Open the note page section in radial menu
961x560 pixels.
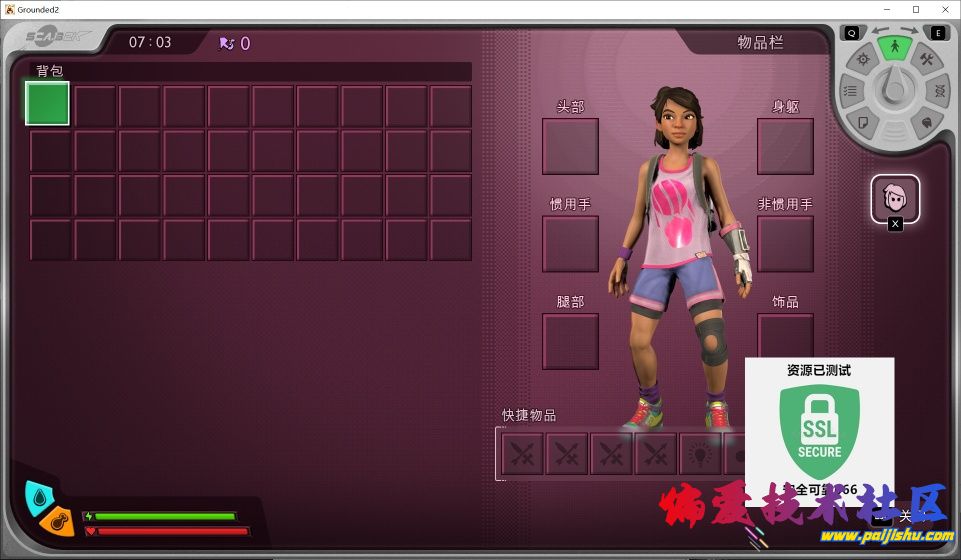[863, 123]
